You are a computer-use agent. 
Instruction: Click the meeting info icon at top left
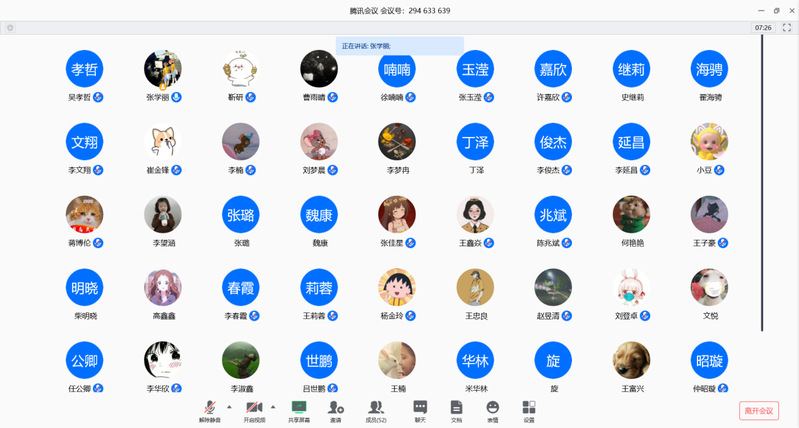point(10,28)
